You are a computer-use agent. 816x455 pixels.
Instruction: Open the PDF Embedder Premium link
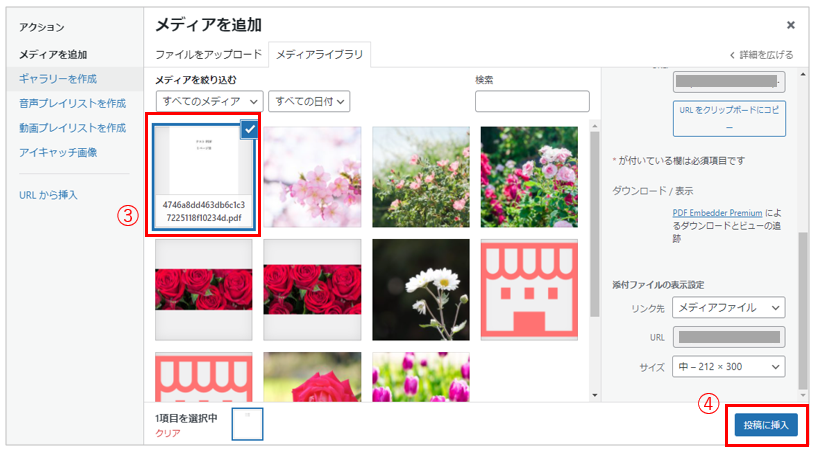[717, 213]
